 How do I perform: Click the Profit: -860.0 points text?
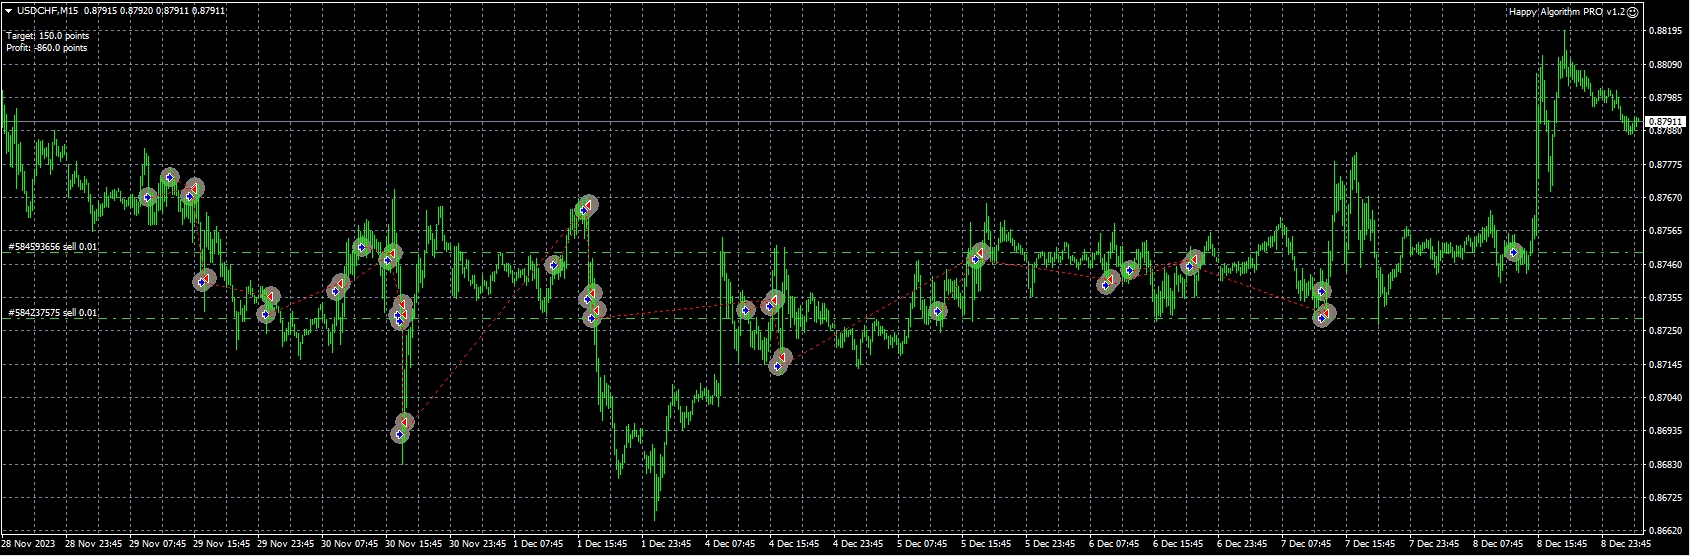46,48
